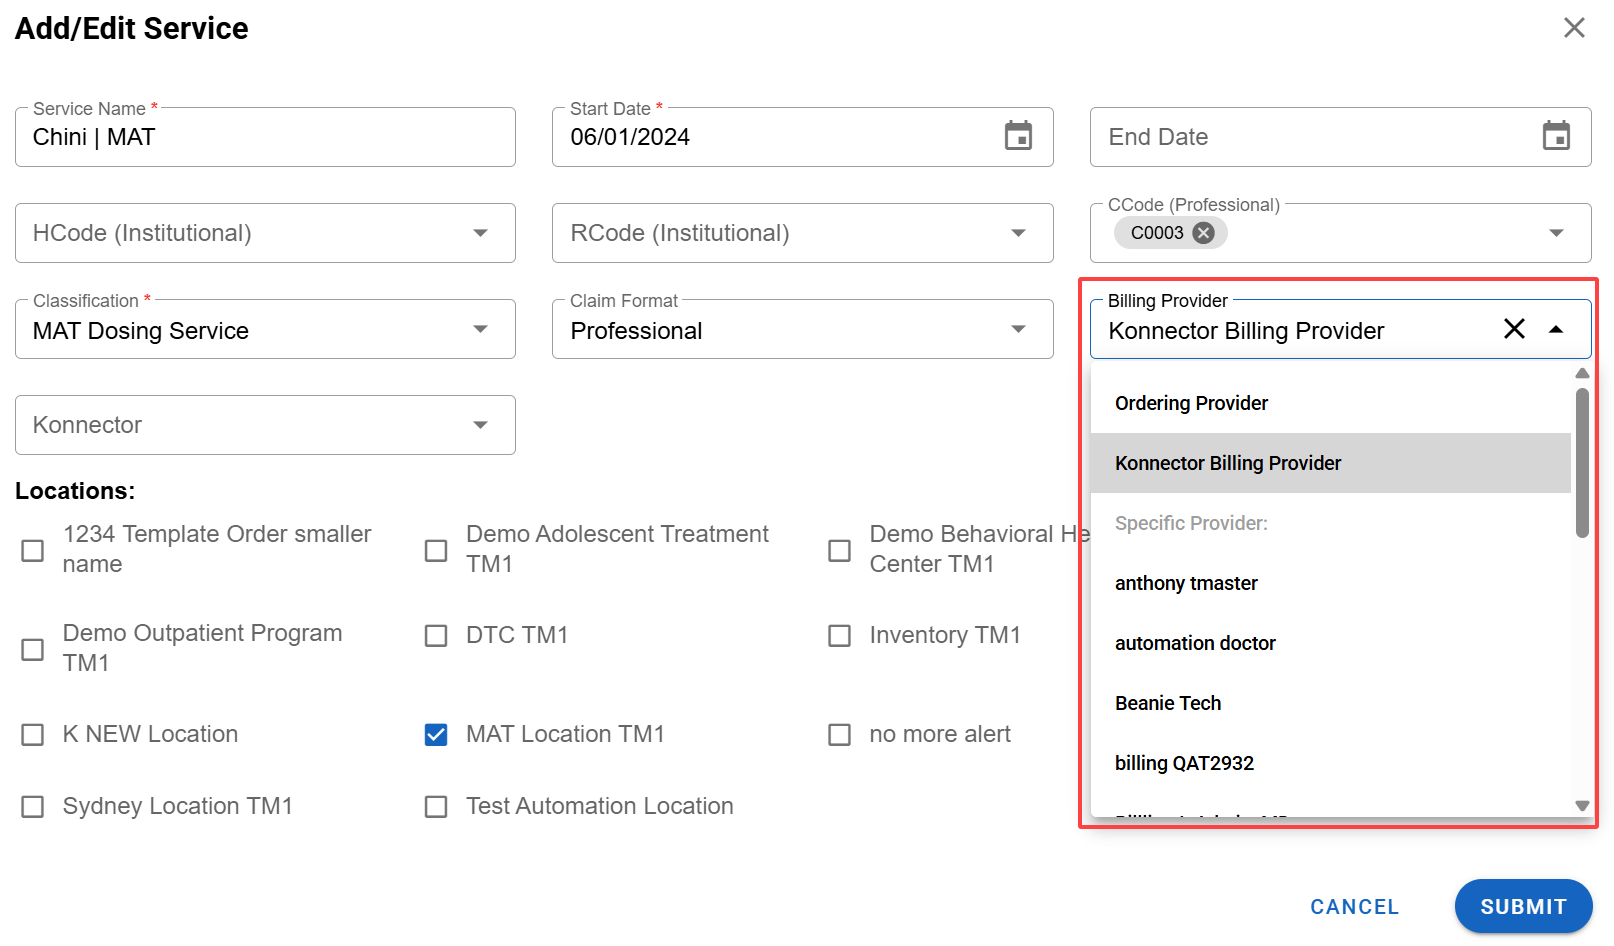Select Ordering Provider from the list
Viewport: 1614px width, 946px height.
(1191, 403)
